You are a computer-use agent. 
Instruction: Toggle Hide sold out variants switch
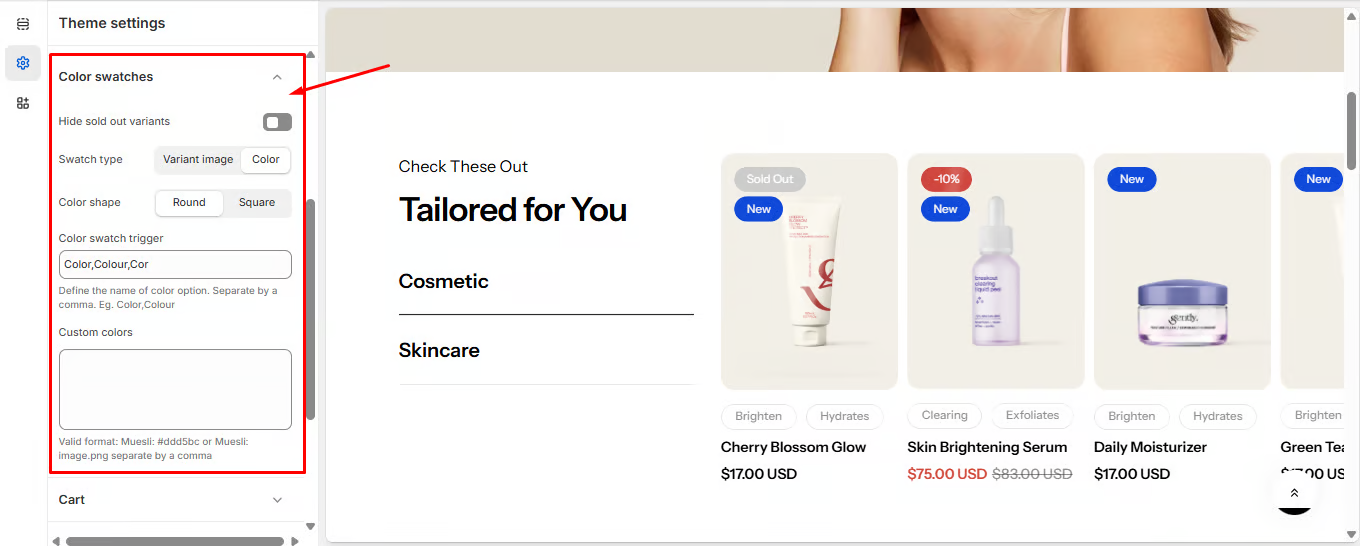pos(277,122)
